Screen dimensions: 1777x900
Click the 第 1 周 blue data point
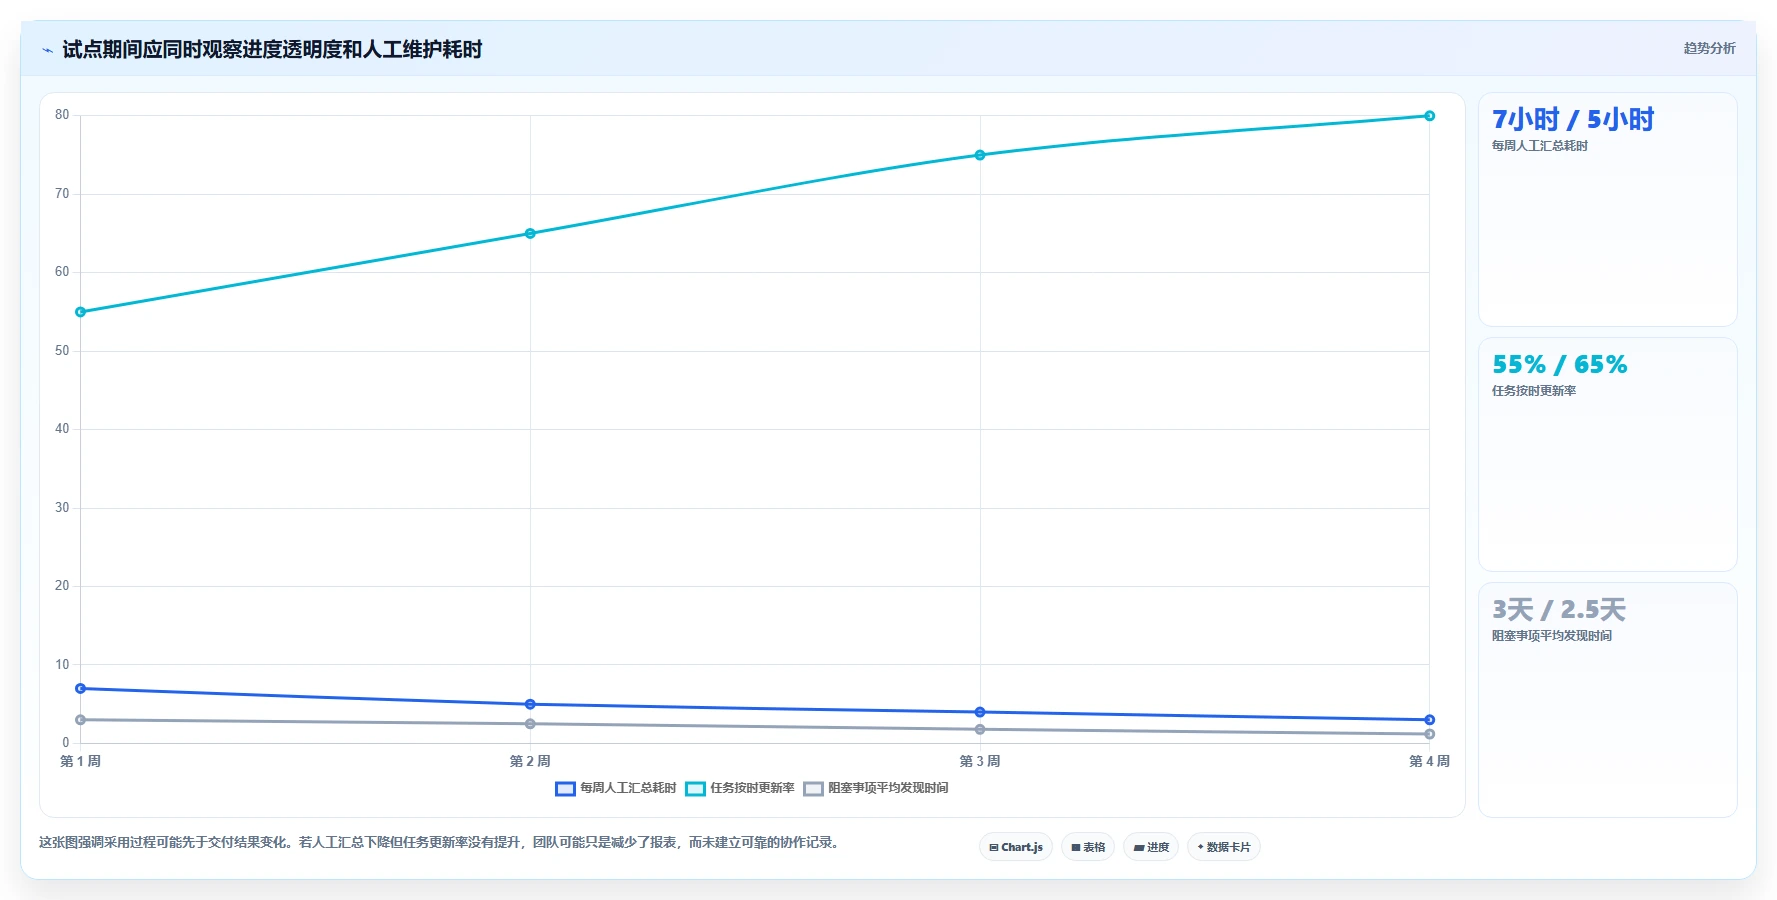point(81,689)
